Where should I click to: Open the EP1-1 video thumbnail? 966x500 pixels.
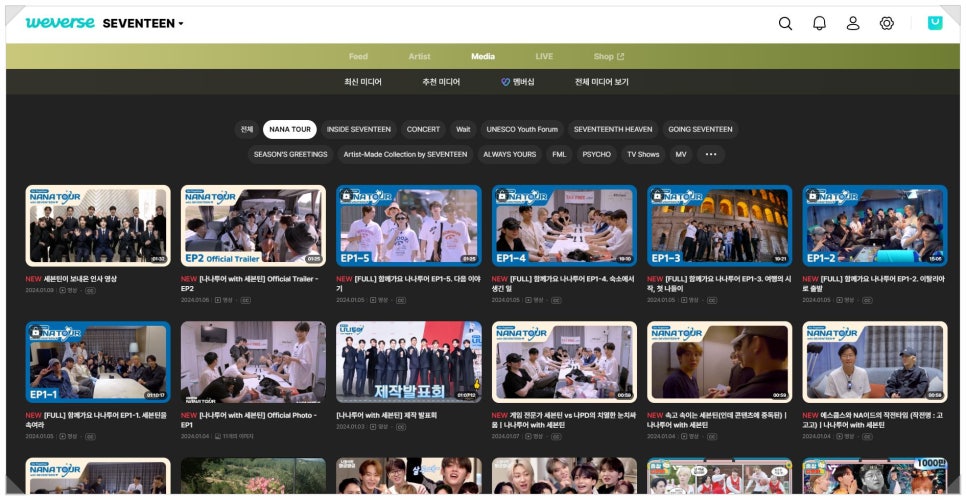point(98,362)
